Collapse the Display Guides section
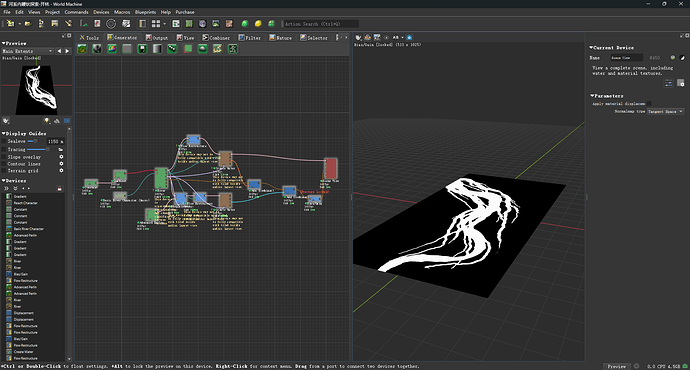The width and height of the screenshot is (690, 370). click(4, 133)
